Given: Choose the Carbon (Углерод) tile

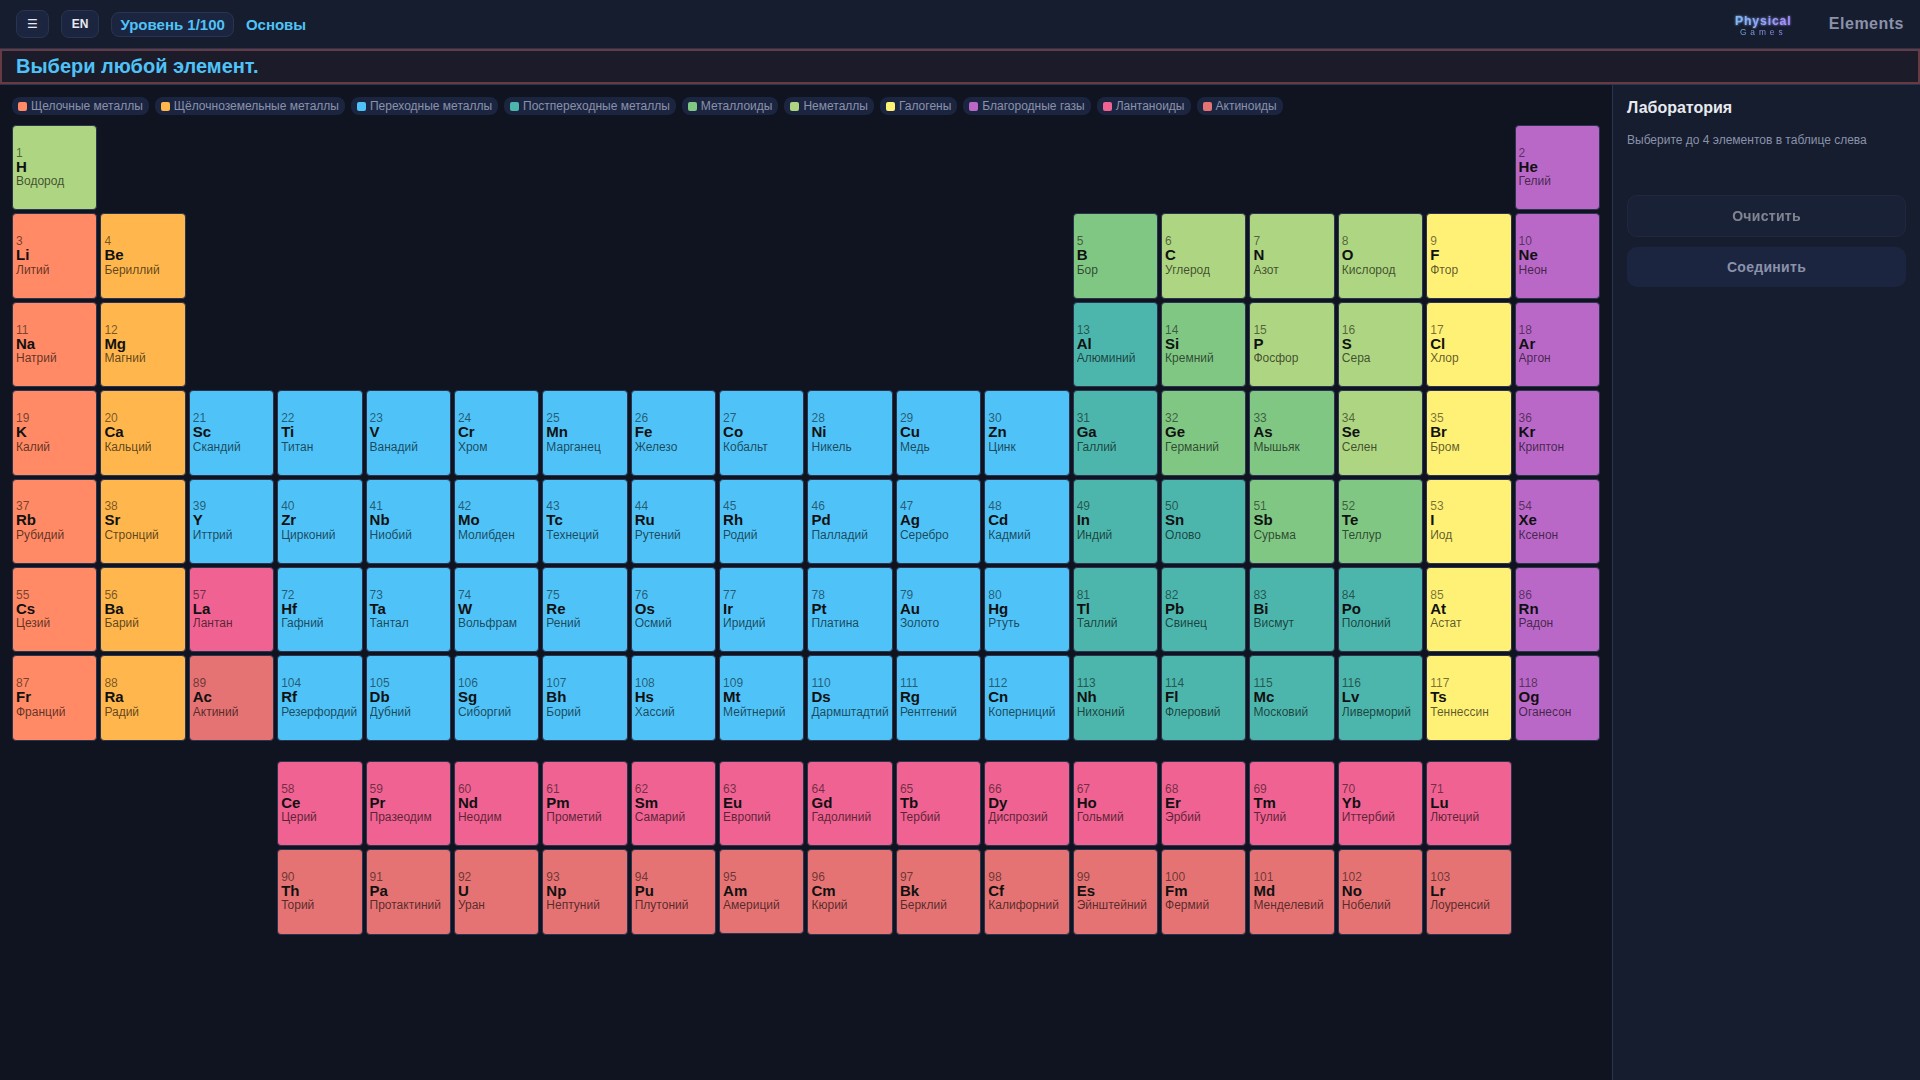Looking at the screenshot, I should pyautogui.click(x=1204, y=256).
